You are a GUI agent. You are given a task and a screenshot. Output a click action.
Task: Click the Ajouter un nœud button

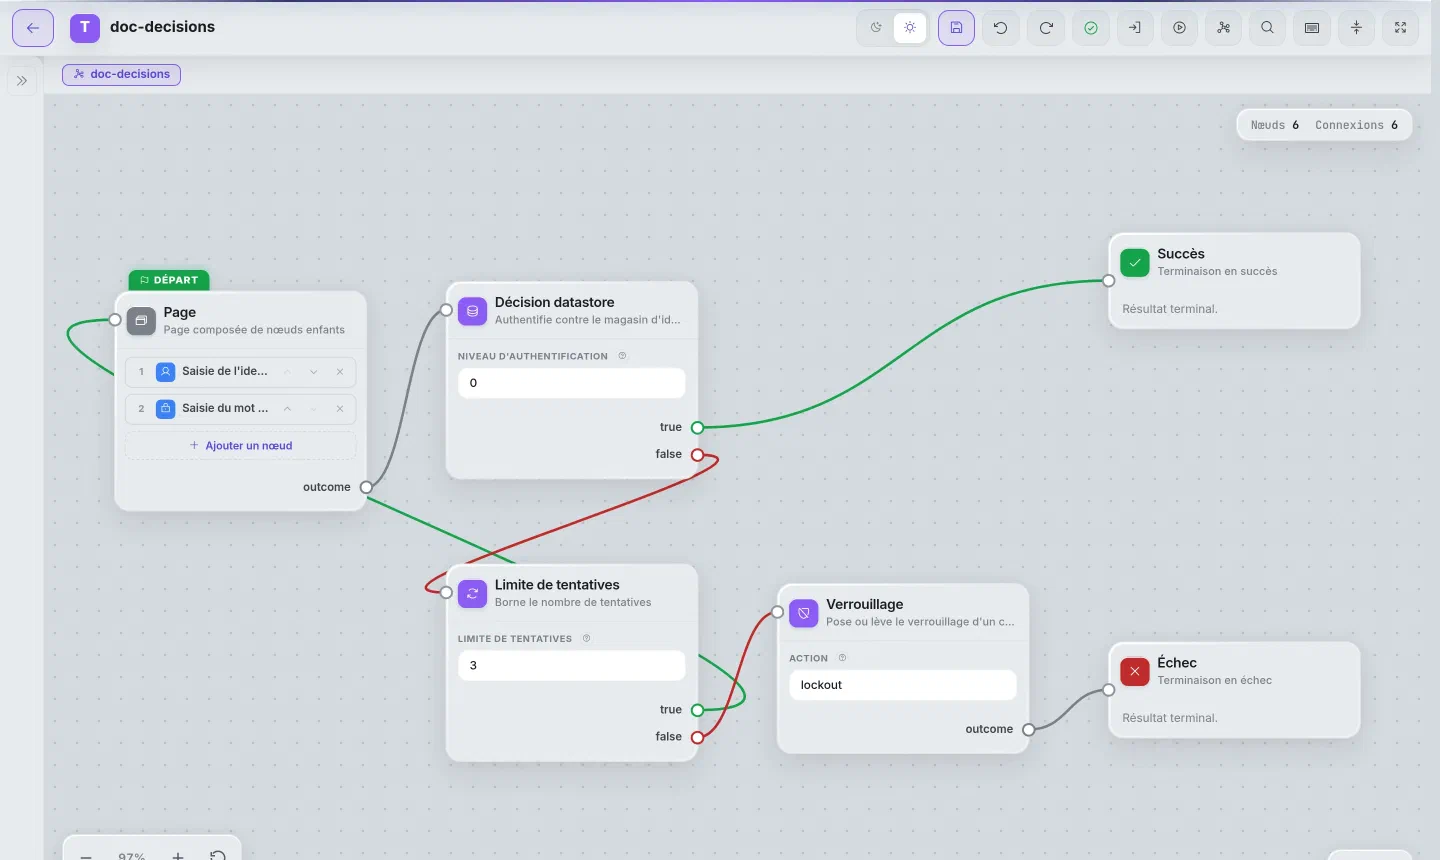click(241, 446)
